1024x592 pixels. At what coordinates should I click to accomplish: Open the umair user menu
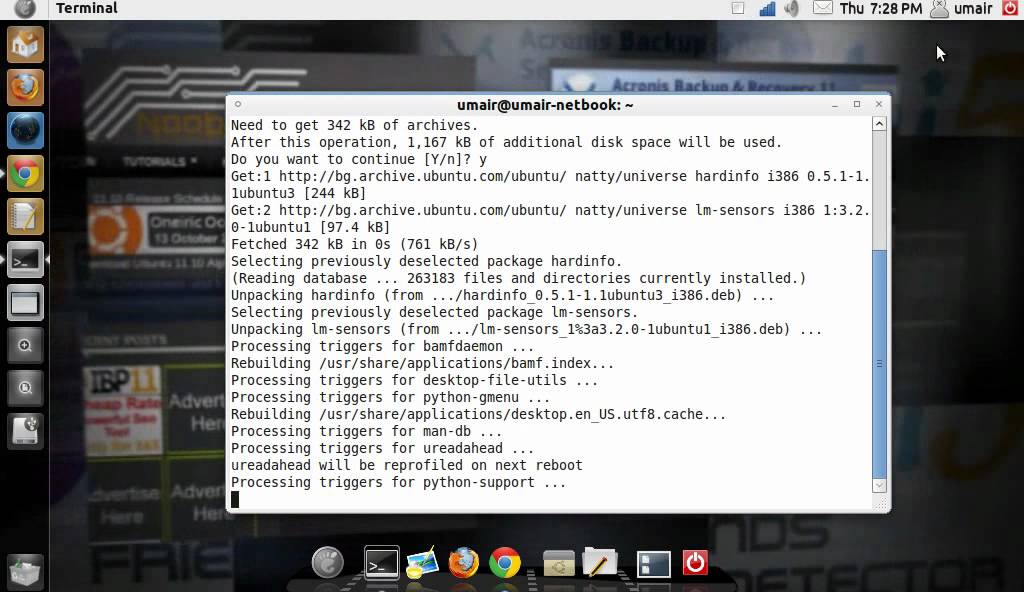pos(961,8)
